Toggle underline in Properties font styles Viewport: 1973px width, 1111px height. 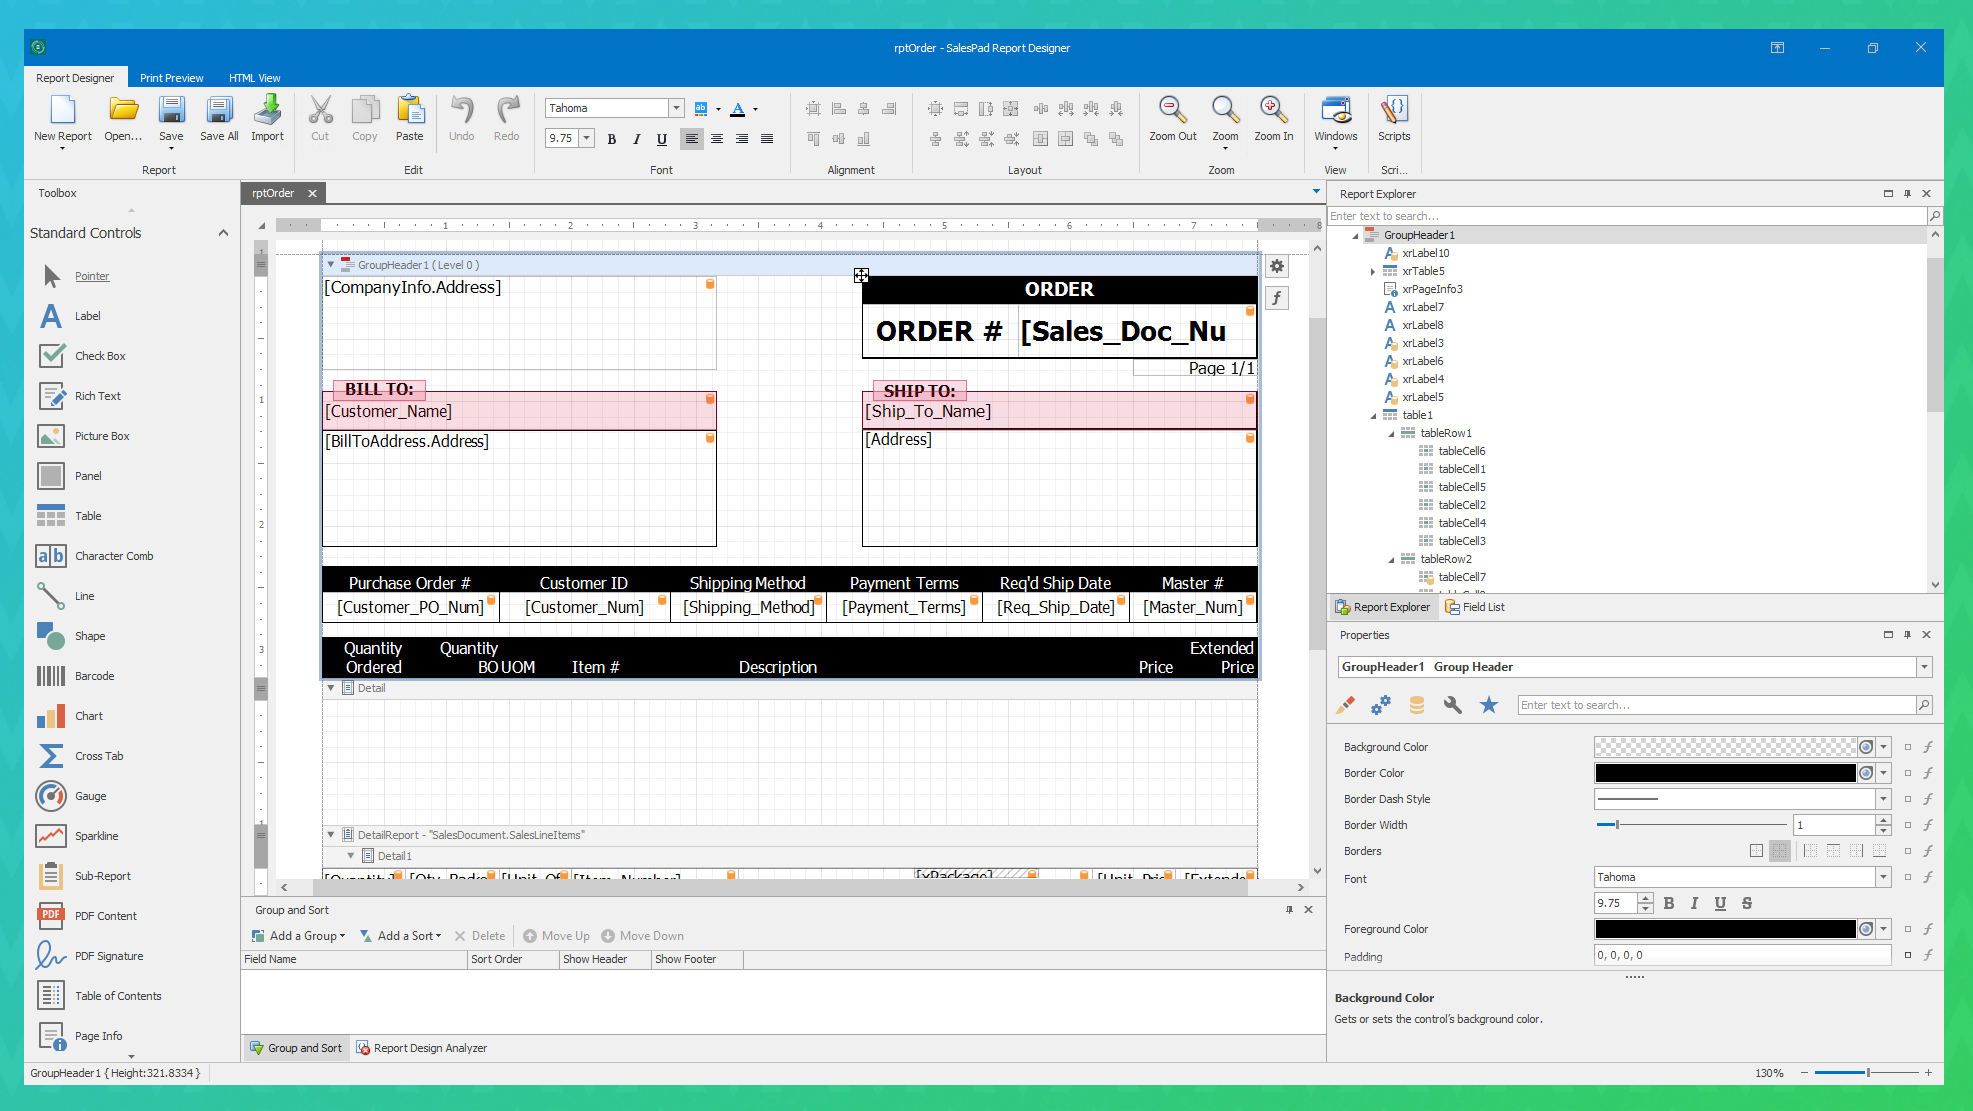pos(1720,903)
